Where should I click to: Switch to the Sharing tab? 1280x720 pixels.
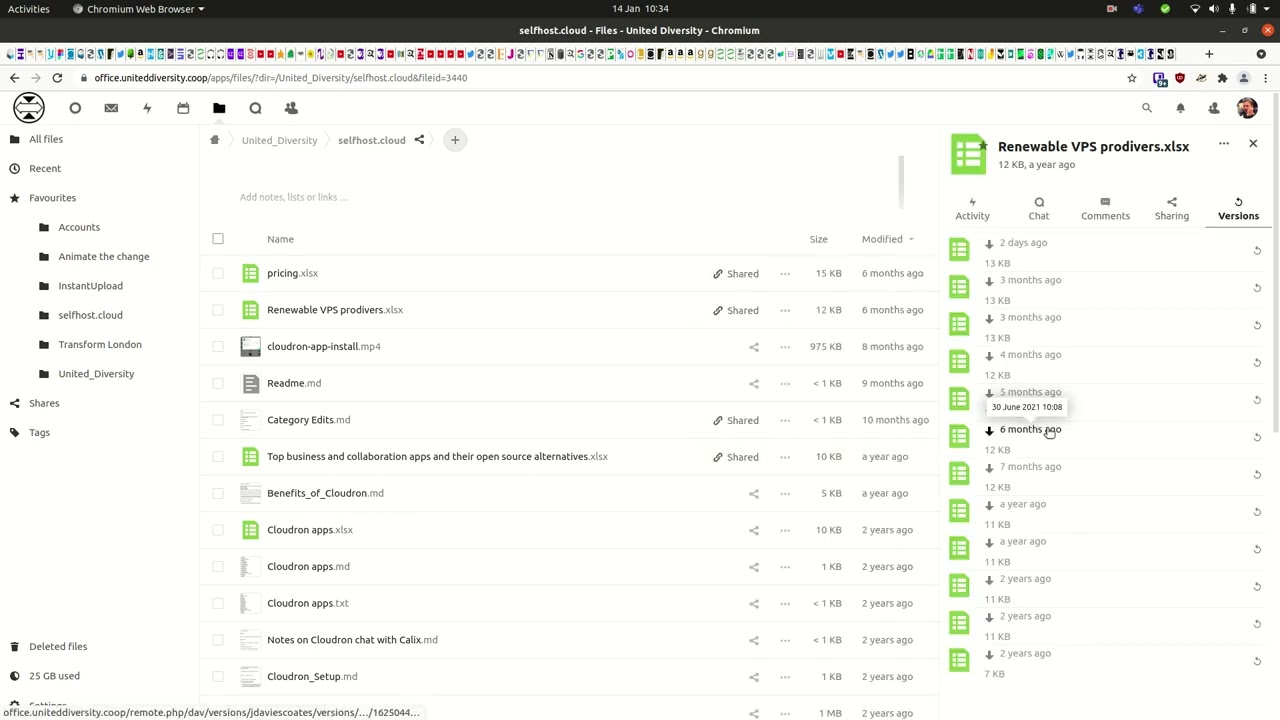point(1172,208)
